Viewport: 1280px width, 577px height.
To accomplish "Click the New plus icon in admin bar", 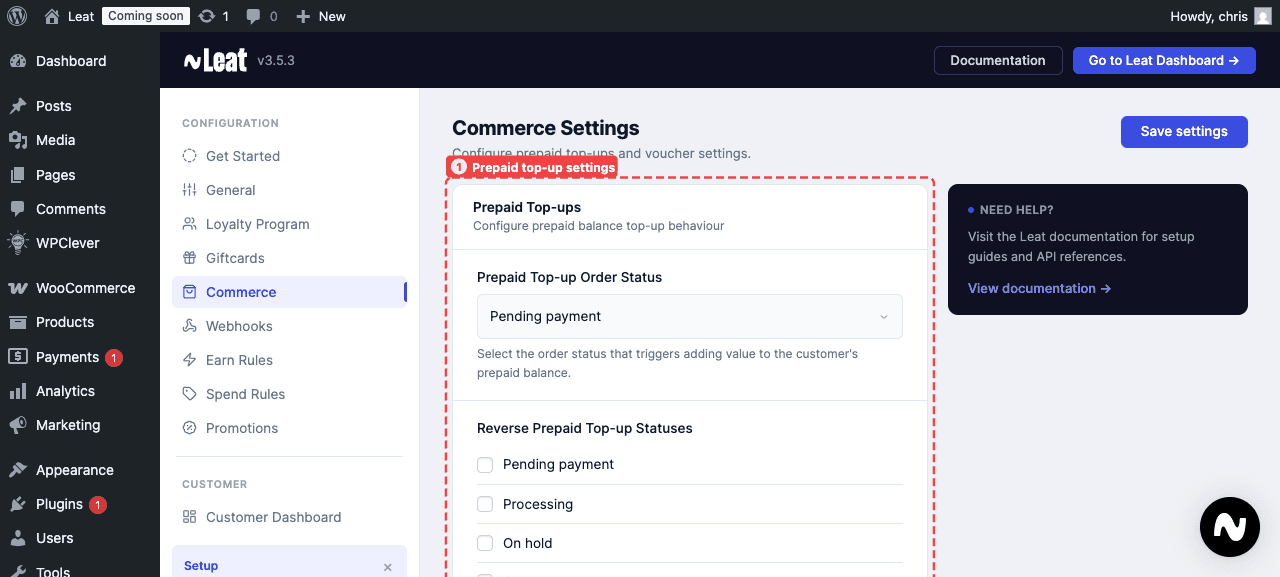I will (303, 16).
